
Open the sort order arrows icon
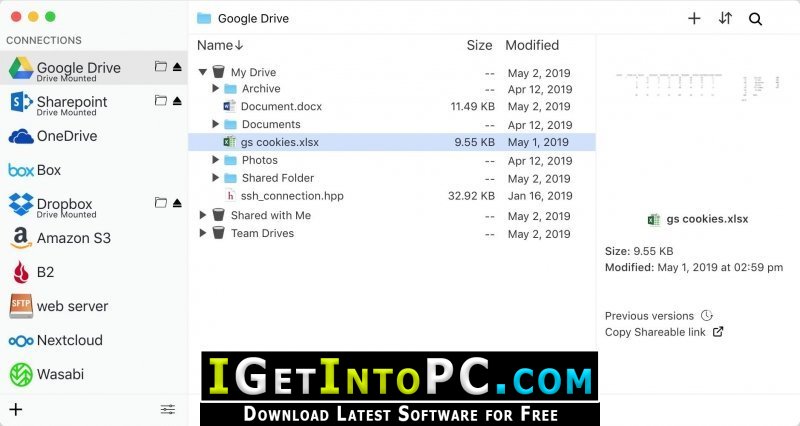tap(725, 19)
